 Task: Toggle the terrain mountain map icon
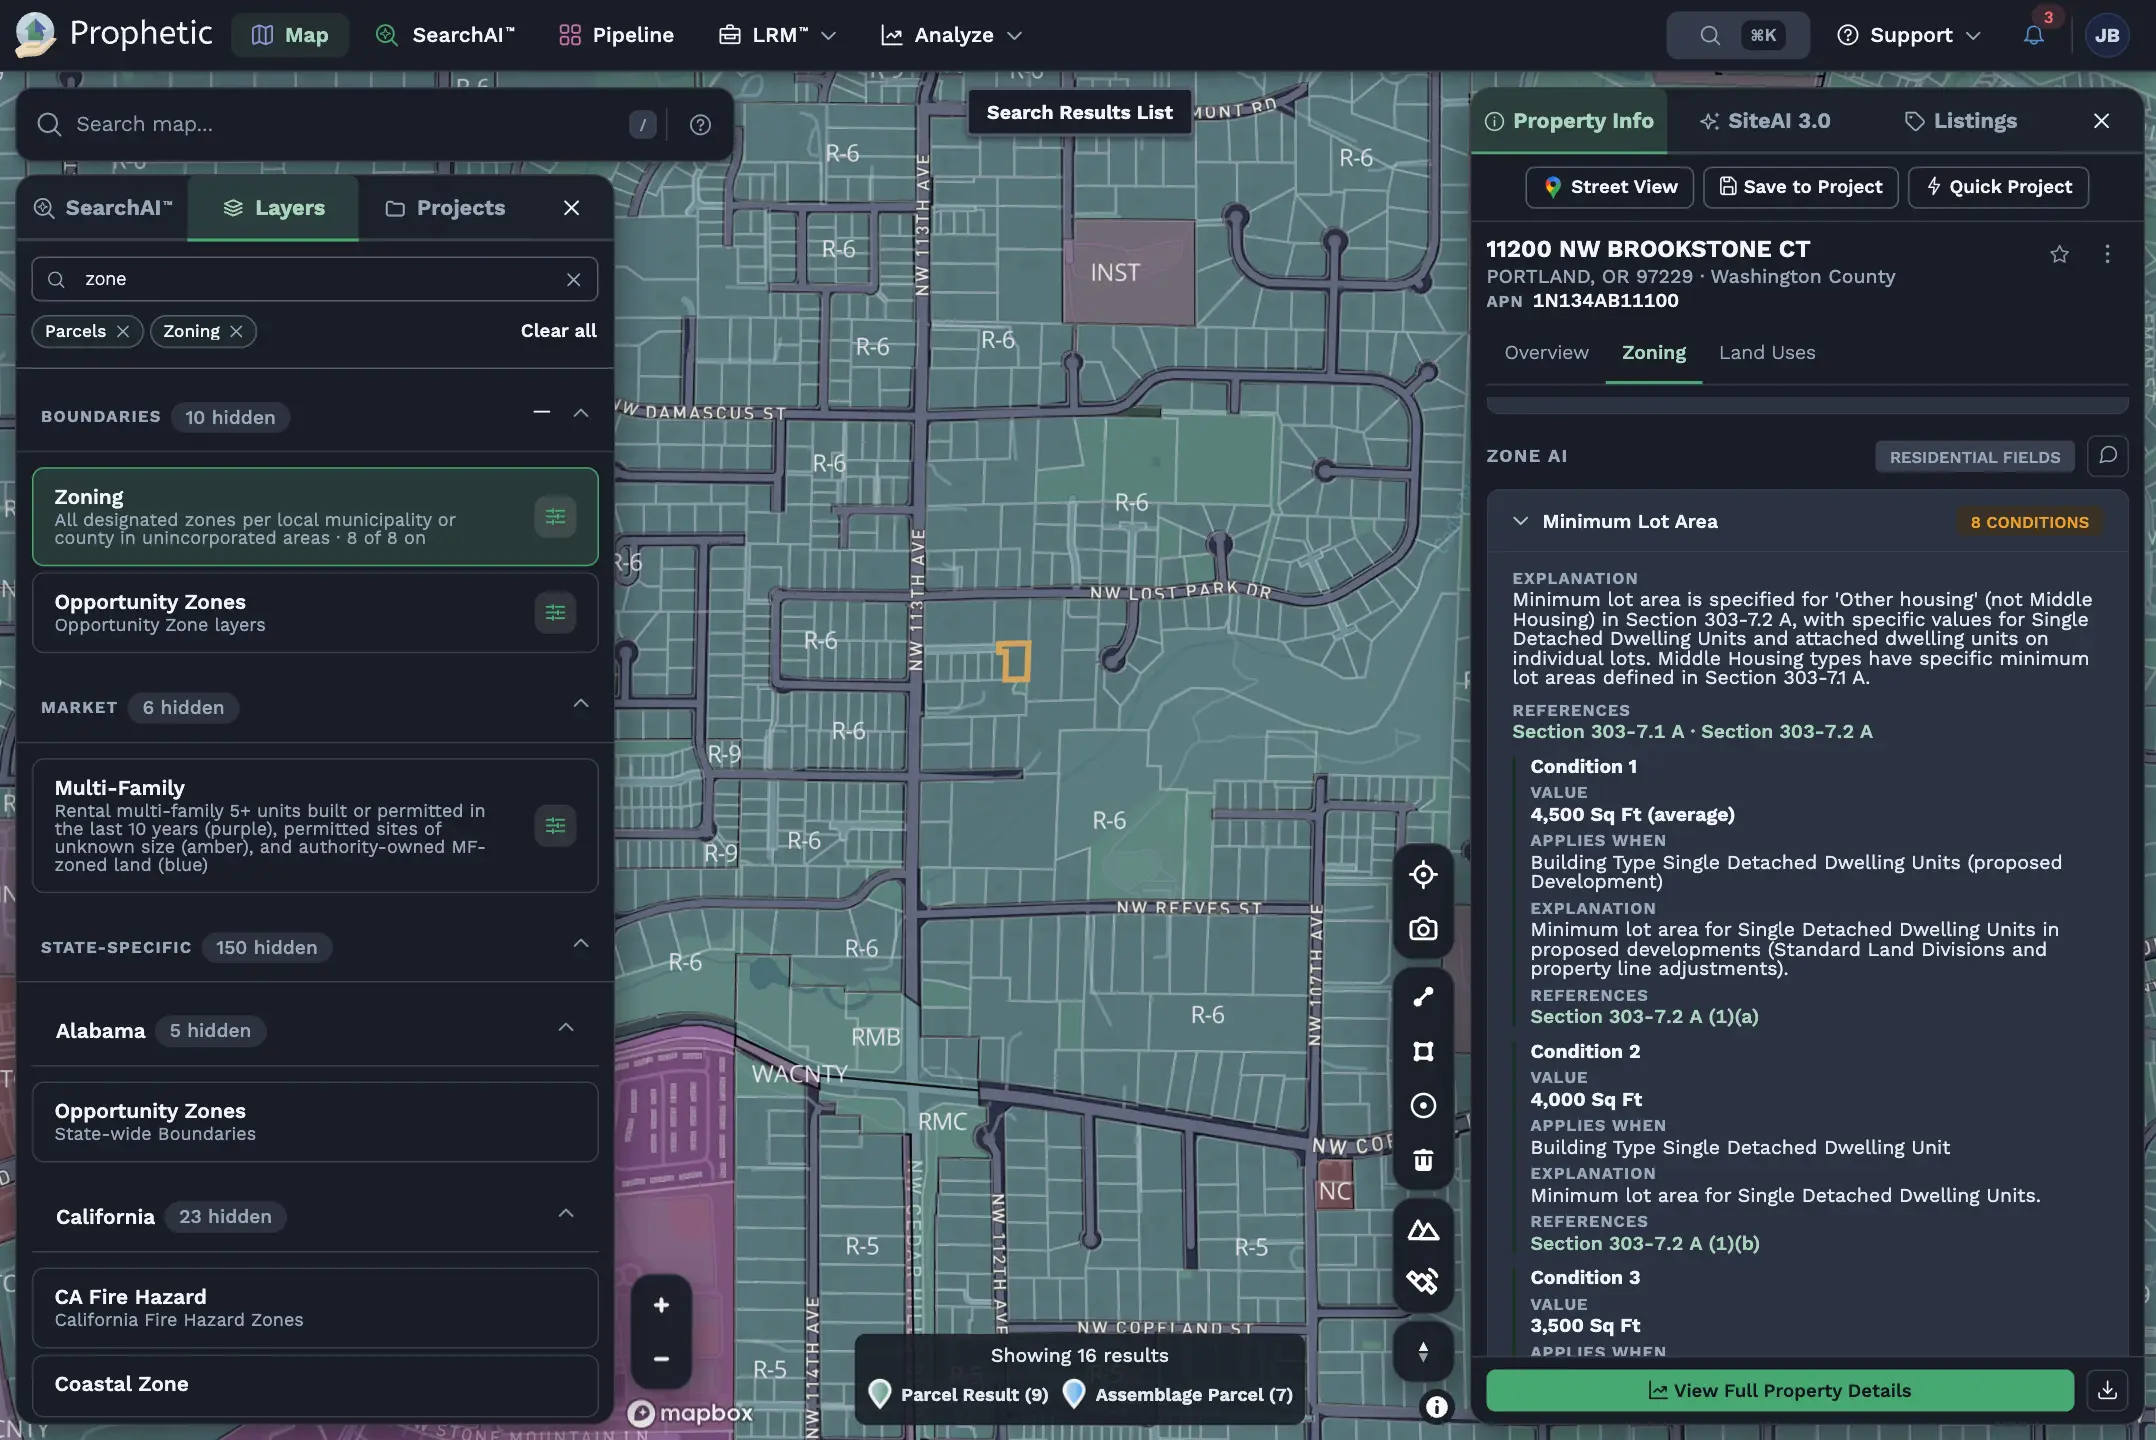point(1423,1230)
